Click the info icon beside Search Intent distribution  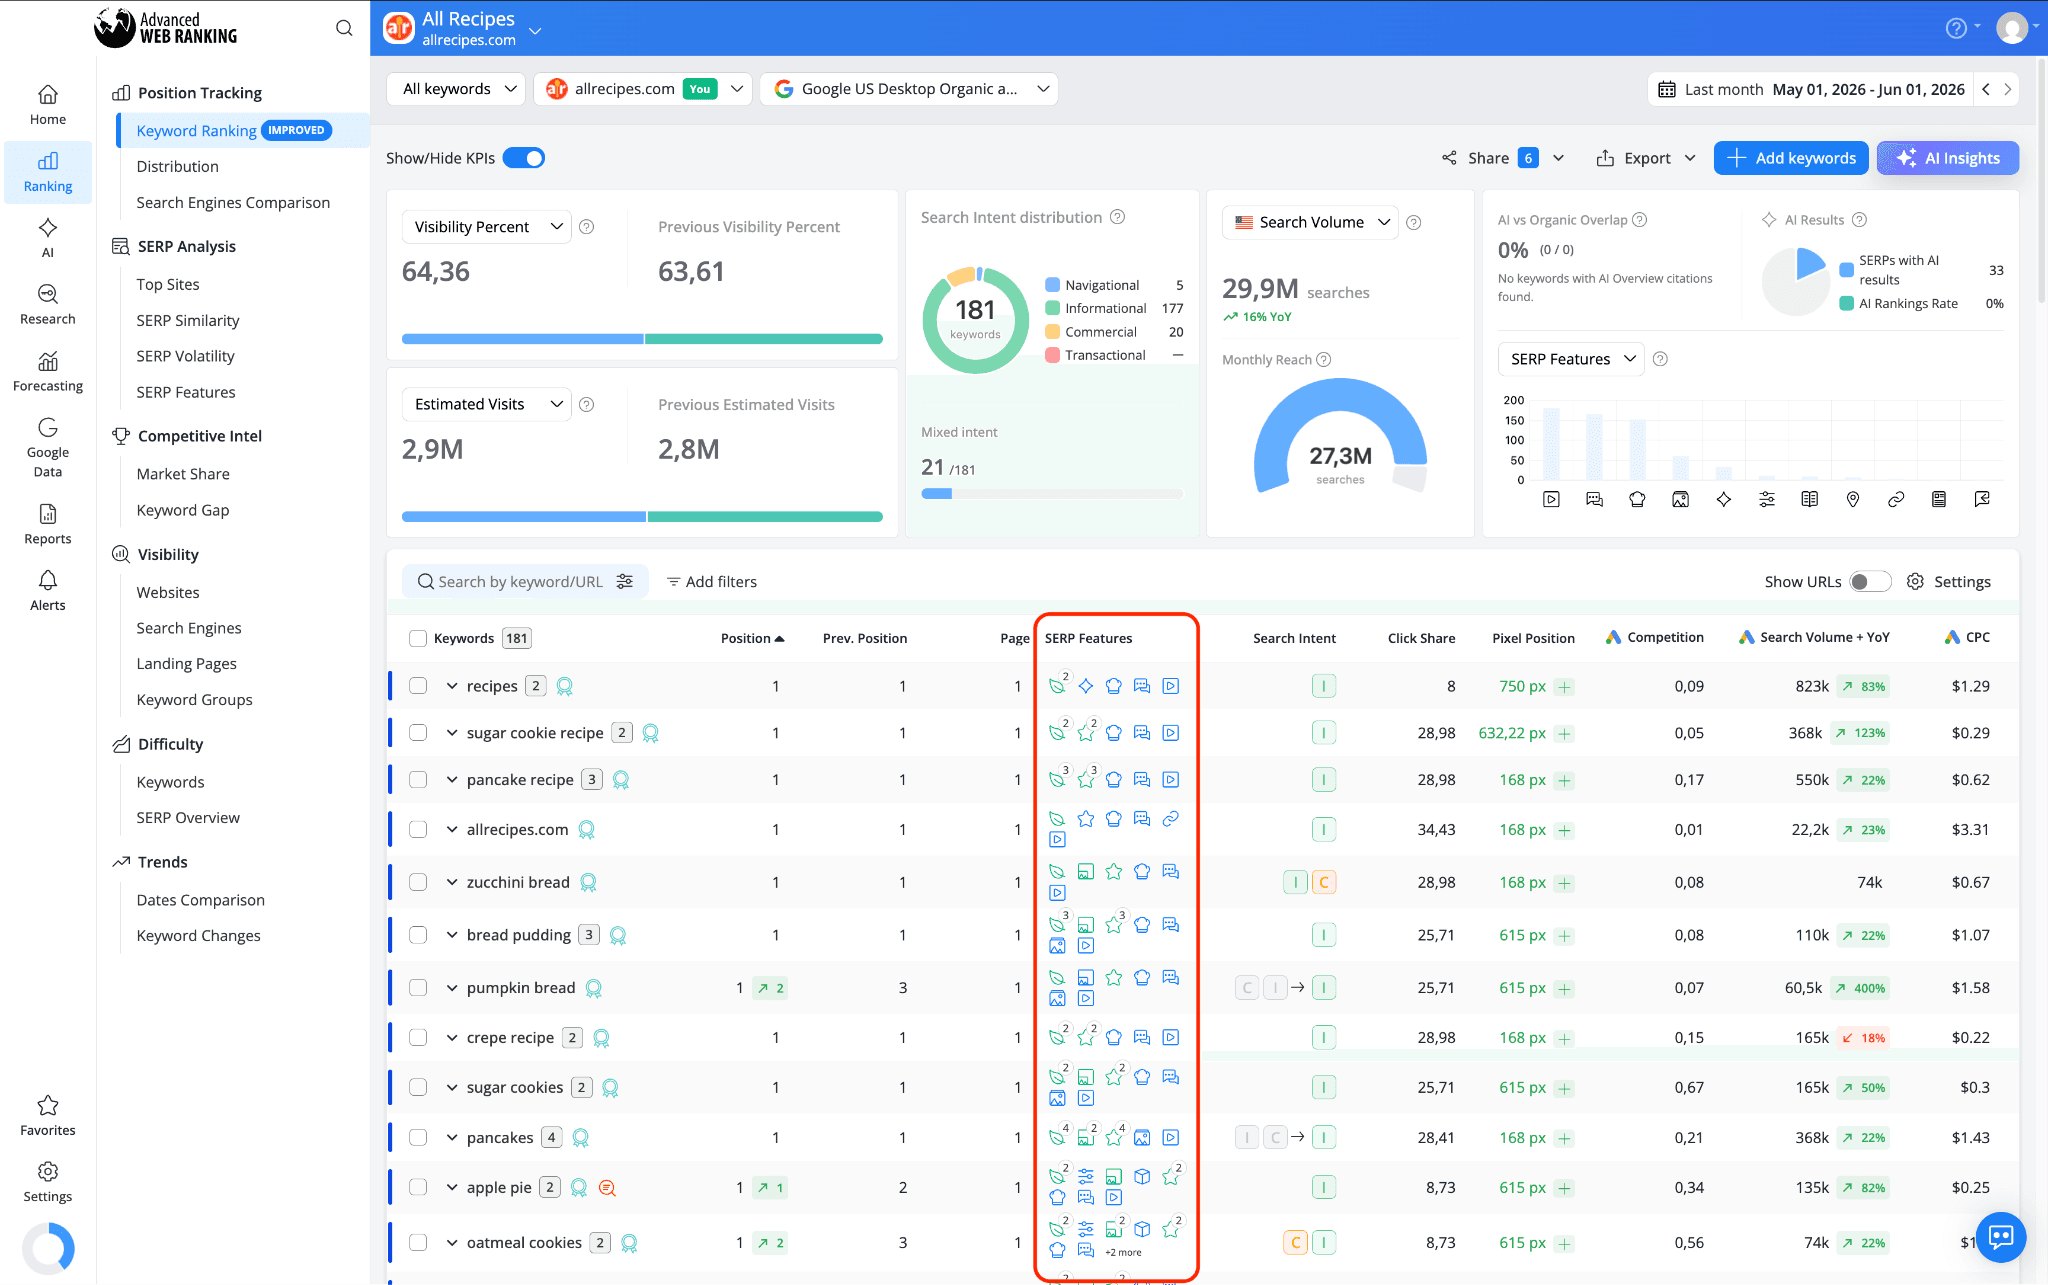point(1118,217)
